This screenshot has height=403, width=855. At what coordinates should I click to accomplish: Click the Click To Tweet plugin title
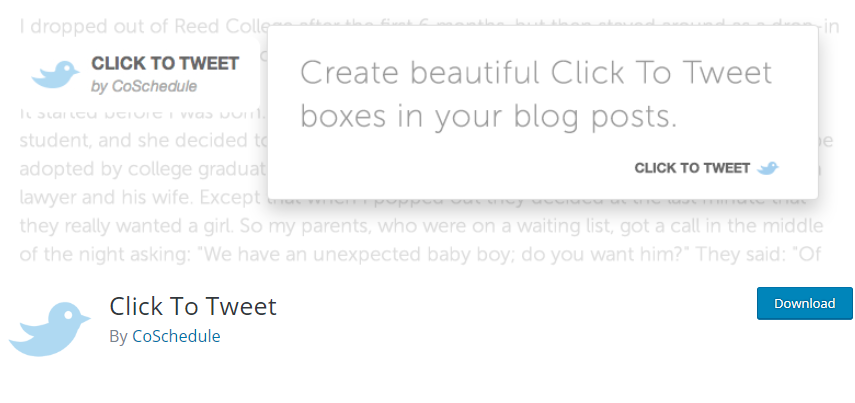[x=193, y=306]
